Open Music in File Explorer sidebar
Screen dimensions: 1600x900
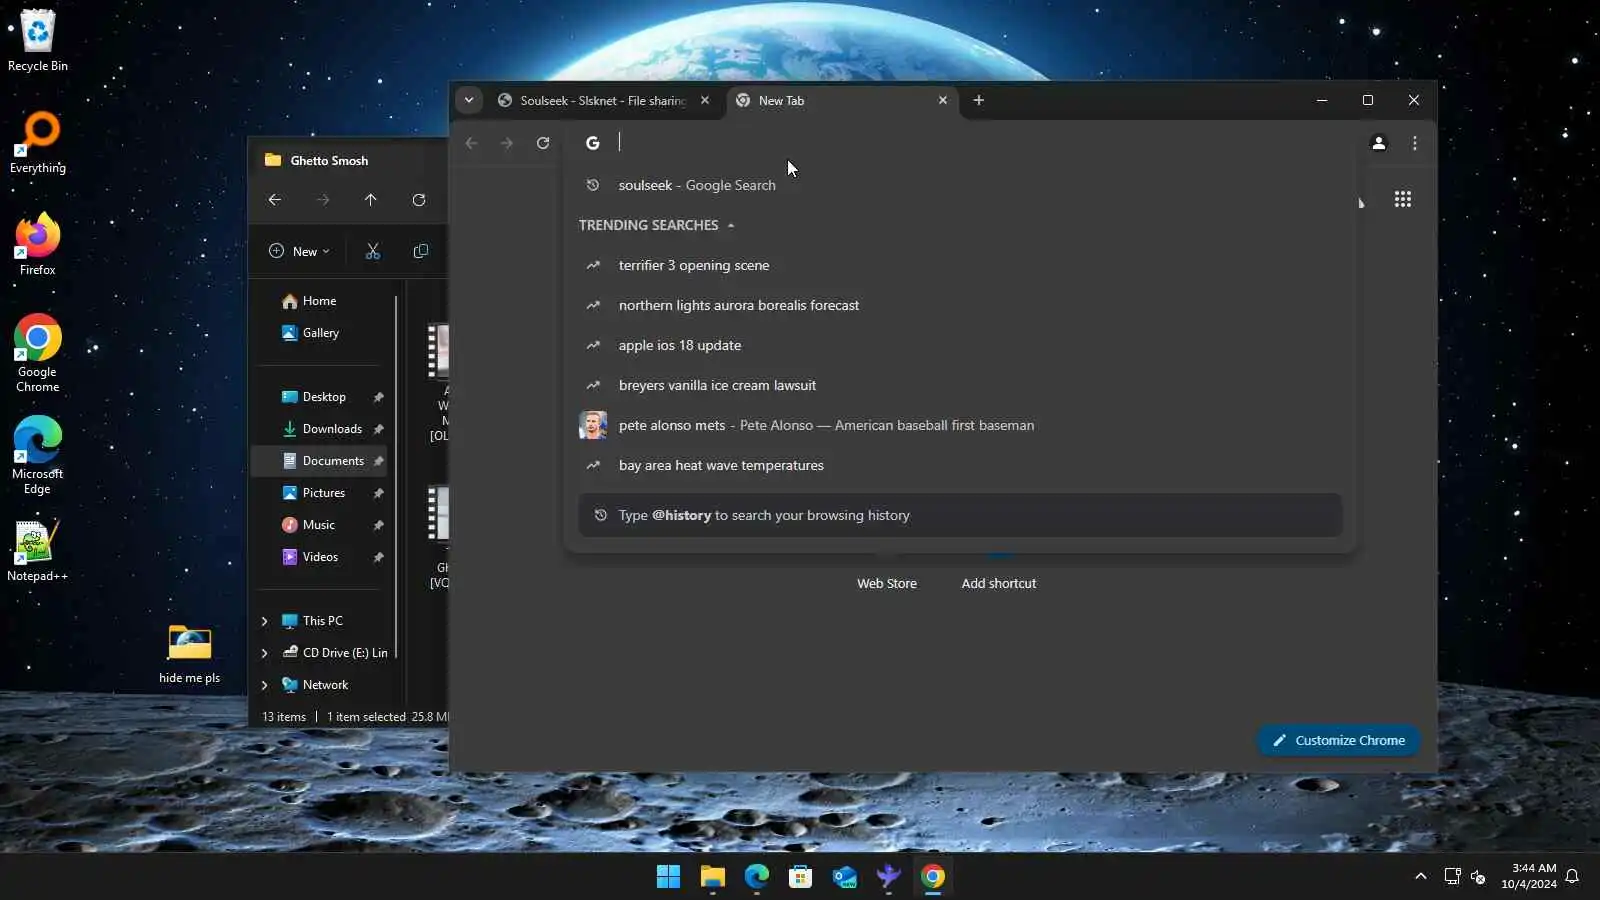click(x=320, y=525)
